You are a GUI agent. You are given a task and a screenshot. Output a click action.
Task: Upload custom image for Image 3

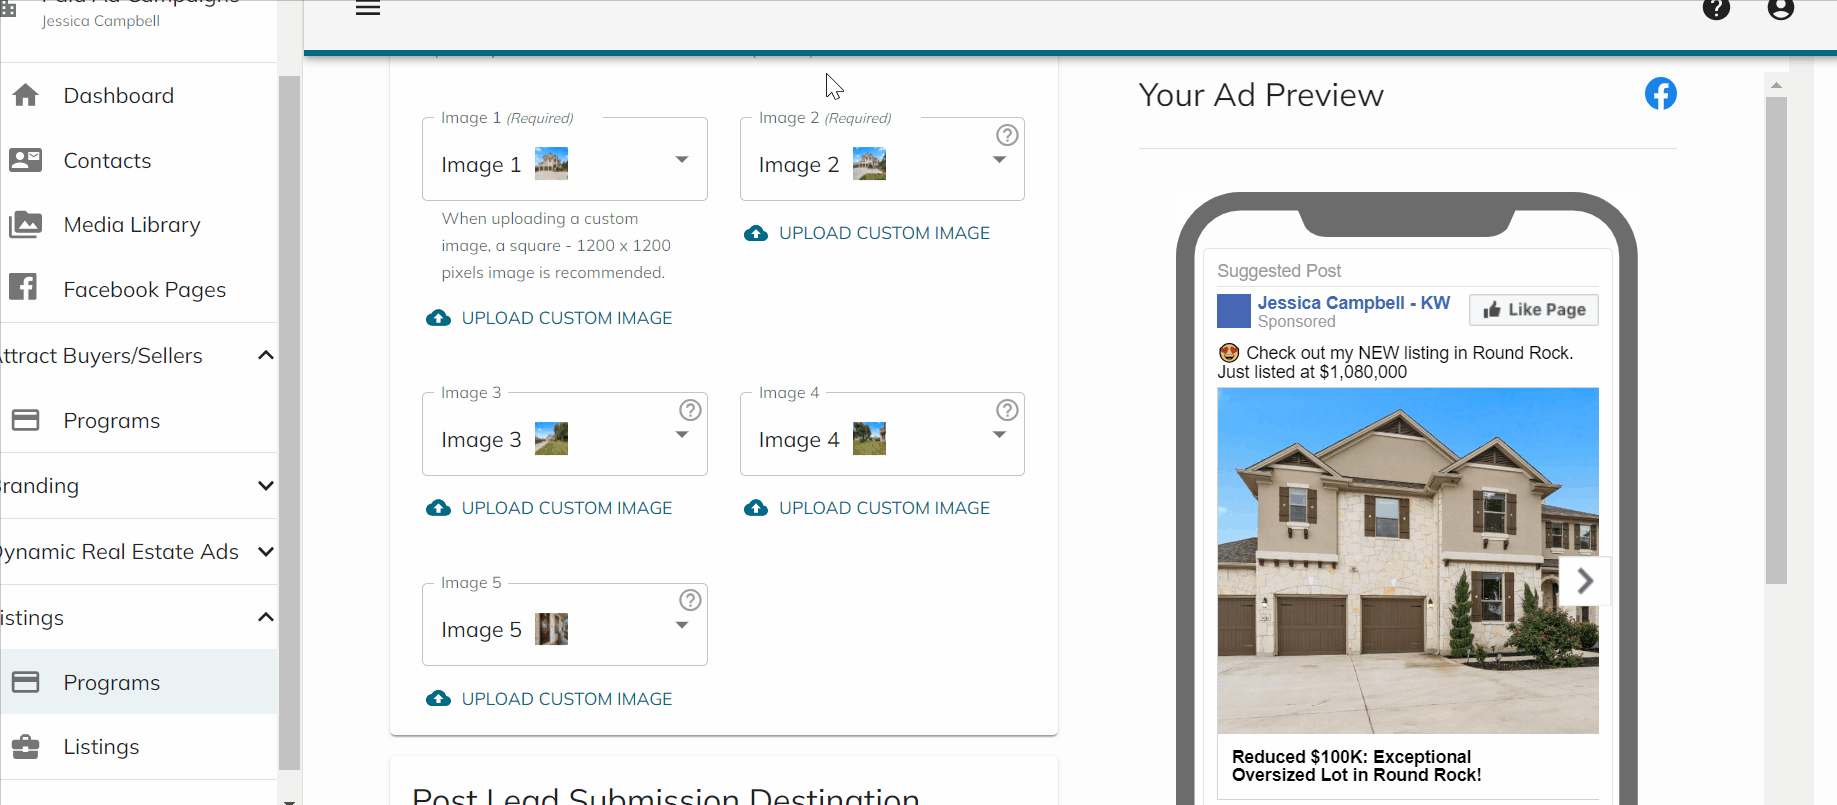[549, 508]
